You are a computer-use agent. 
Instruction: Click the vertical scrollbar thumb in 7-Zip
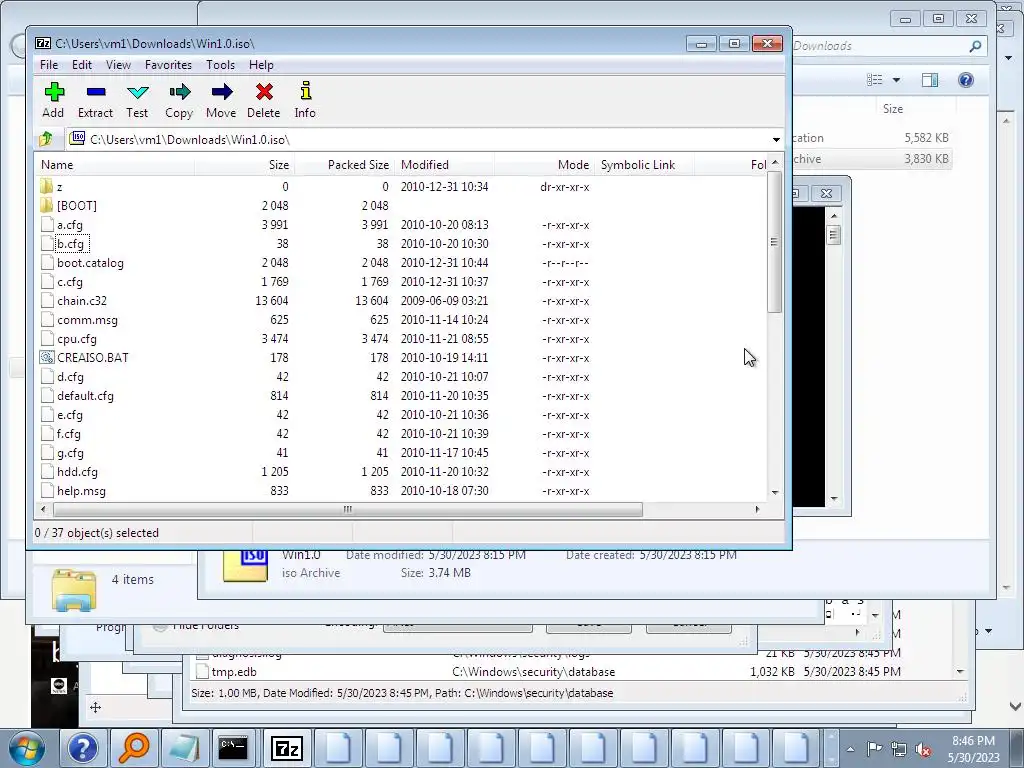click(x=775, y=242)
